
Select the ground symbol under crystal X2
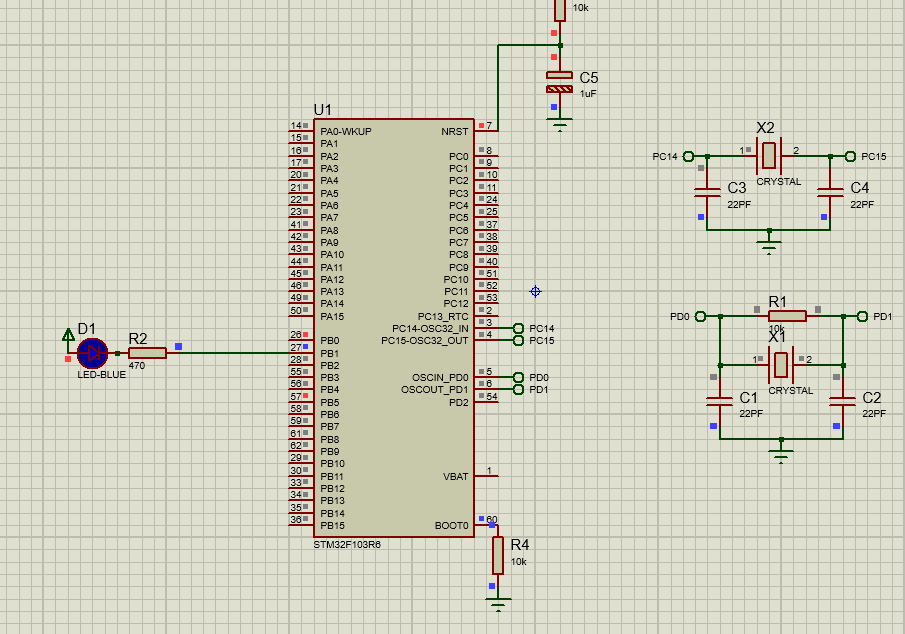(x=768, y=240)
